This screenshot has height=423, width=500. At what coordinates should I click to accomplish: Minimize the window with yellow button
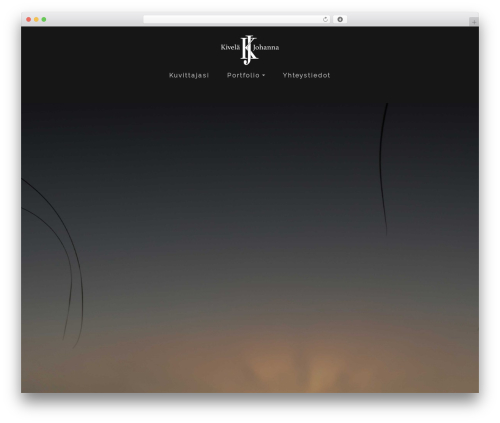point(36,19)
